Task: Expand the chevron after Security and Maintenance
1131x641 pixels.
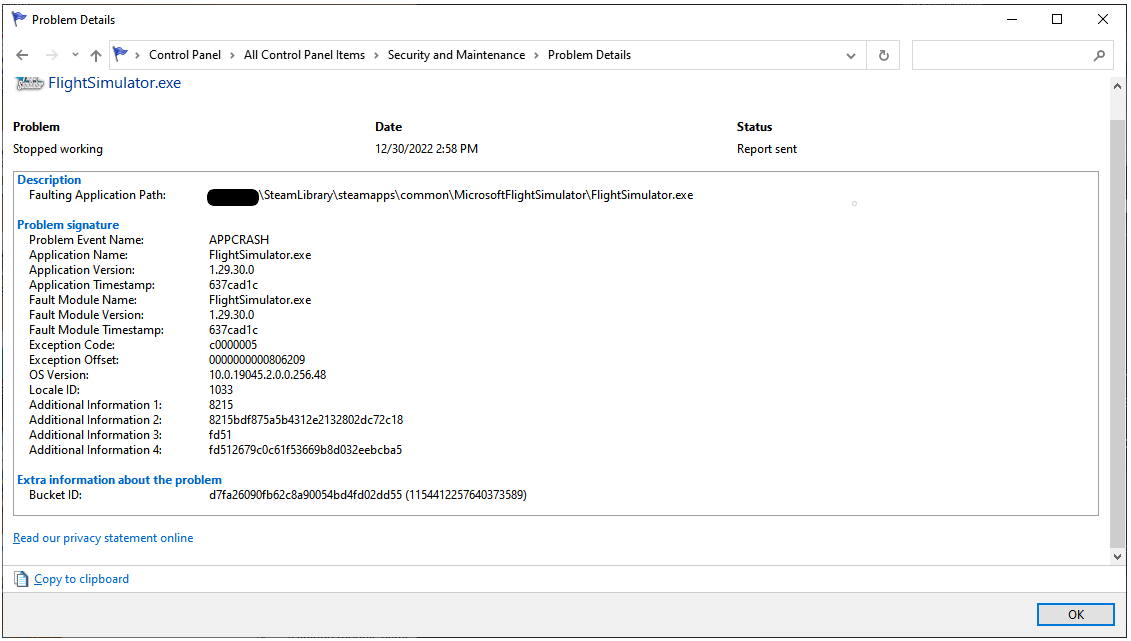Action: (x=536, y=56)
